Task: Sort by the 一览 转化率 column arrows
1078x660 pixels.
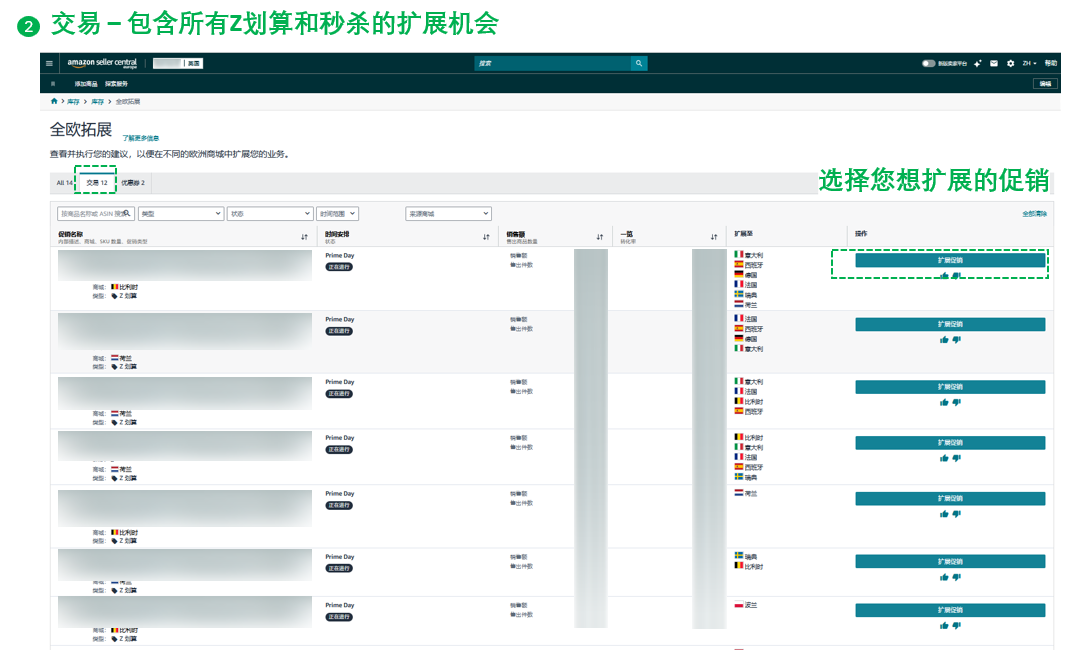Action: pos(714,237)
